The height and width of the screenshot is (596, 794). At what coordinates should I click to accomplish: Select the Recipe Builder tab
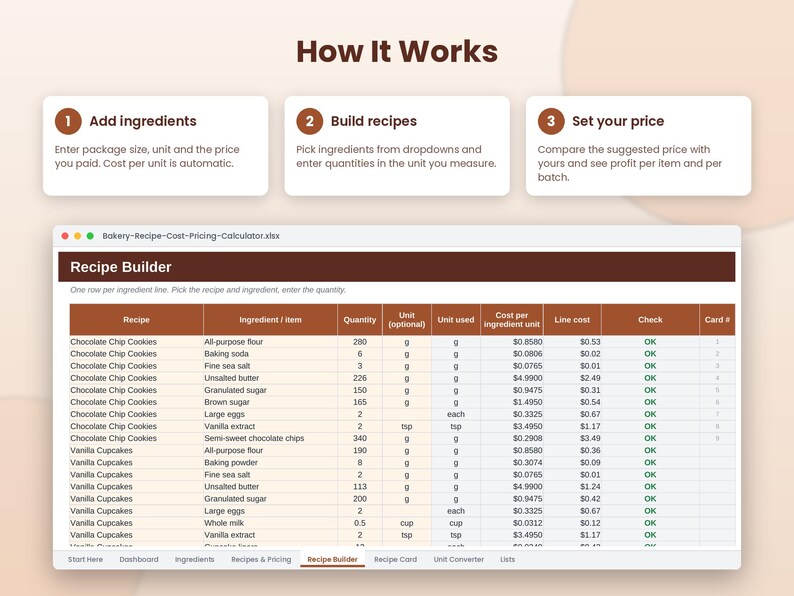[x=332, y=559]
